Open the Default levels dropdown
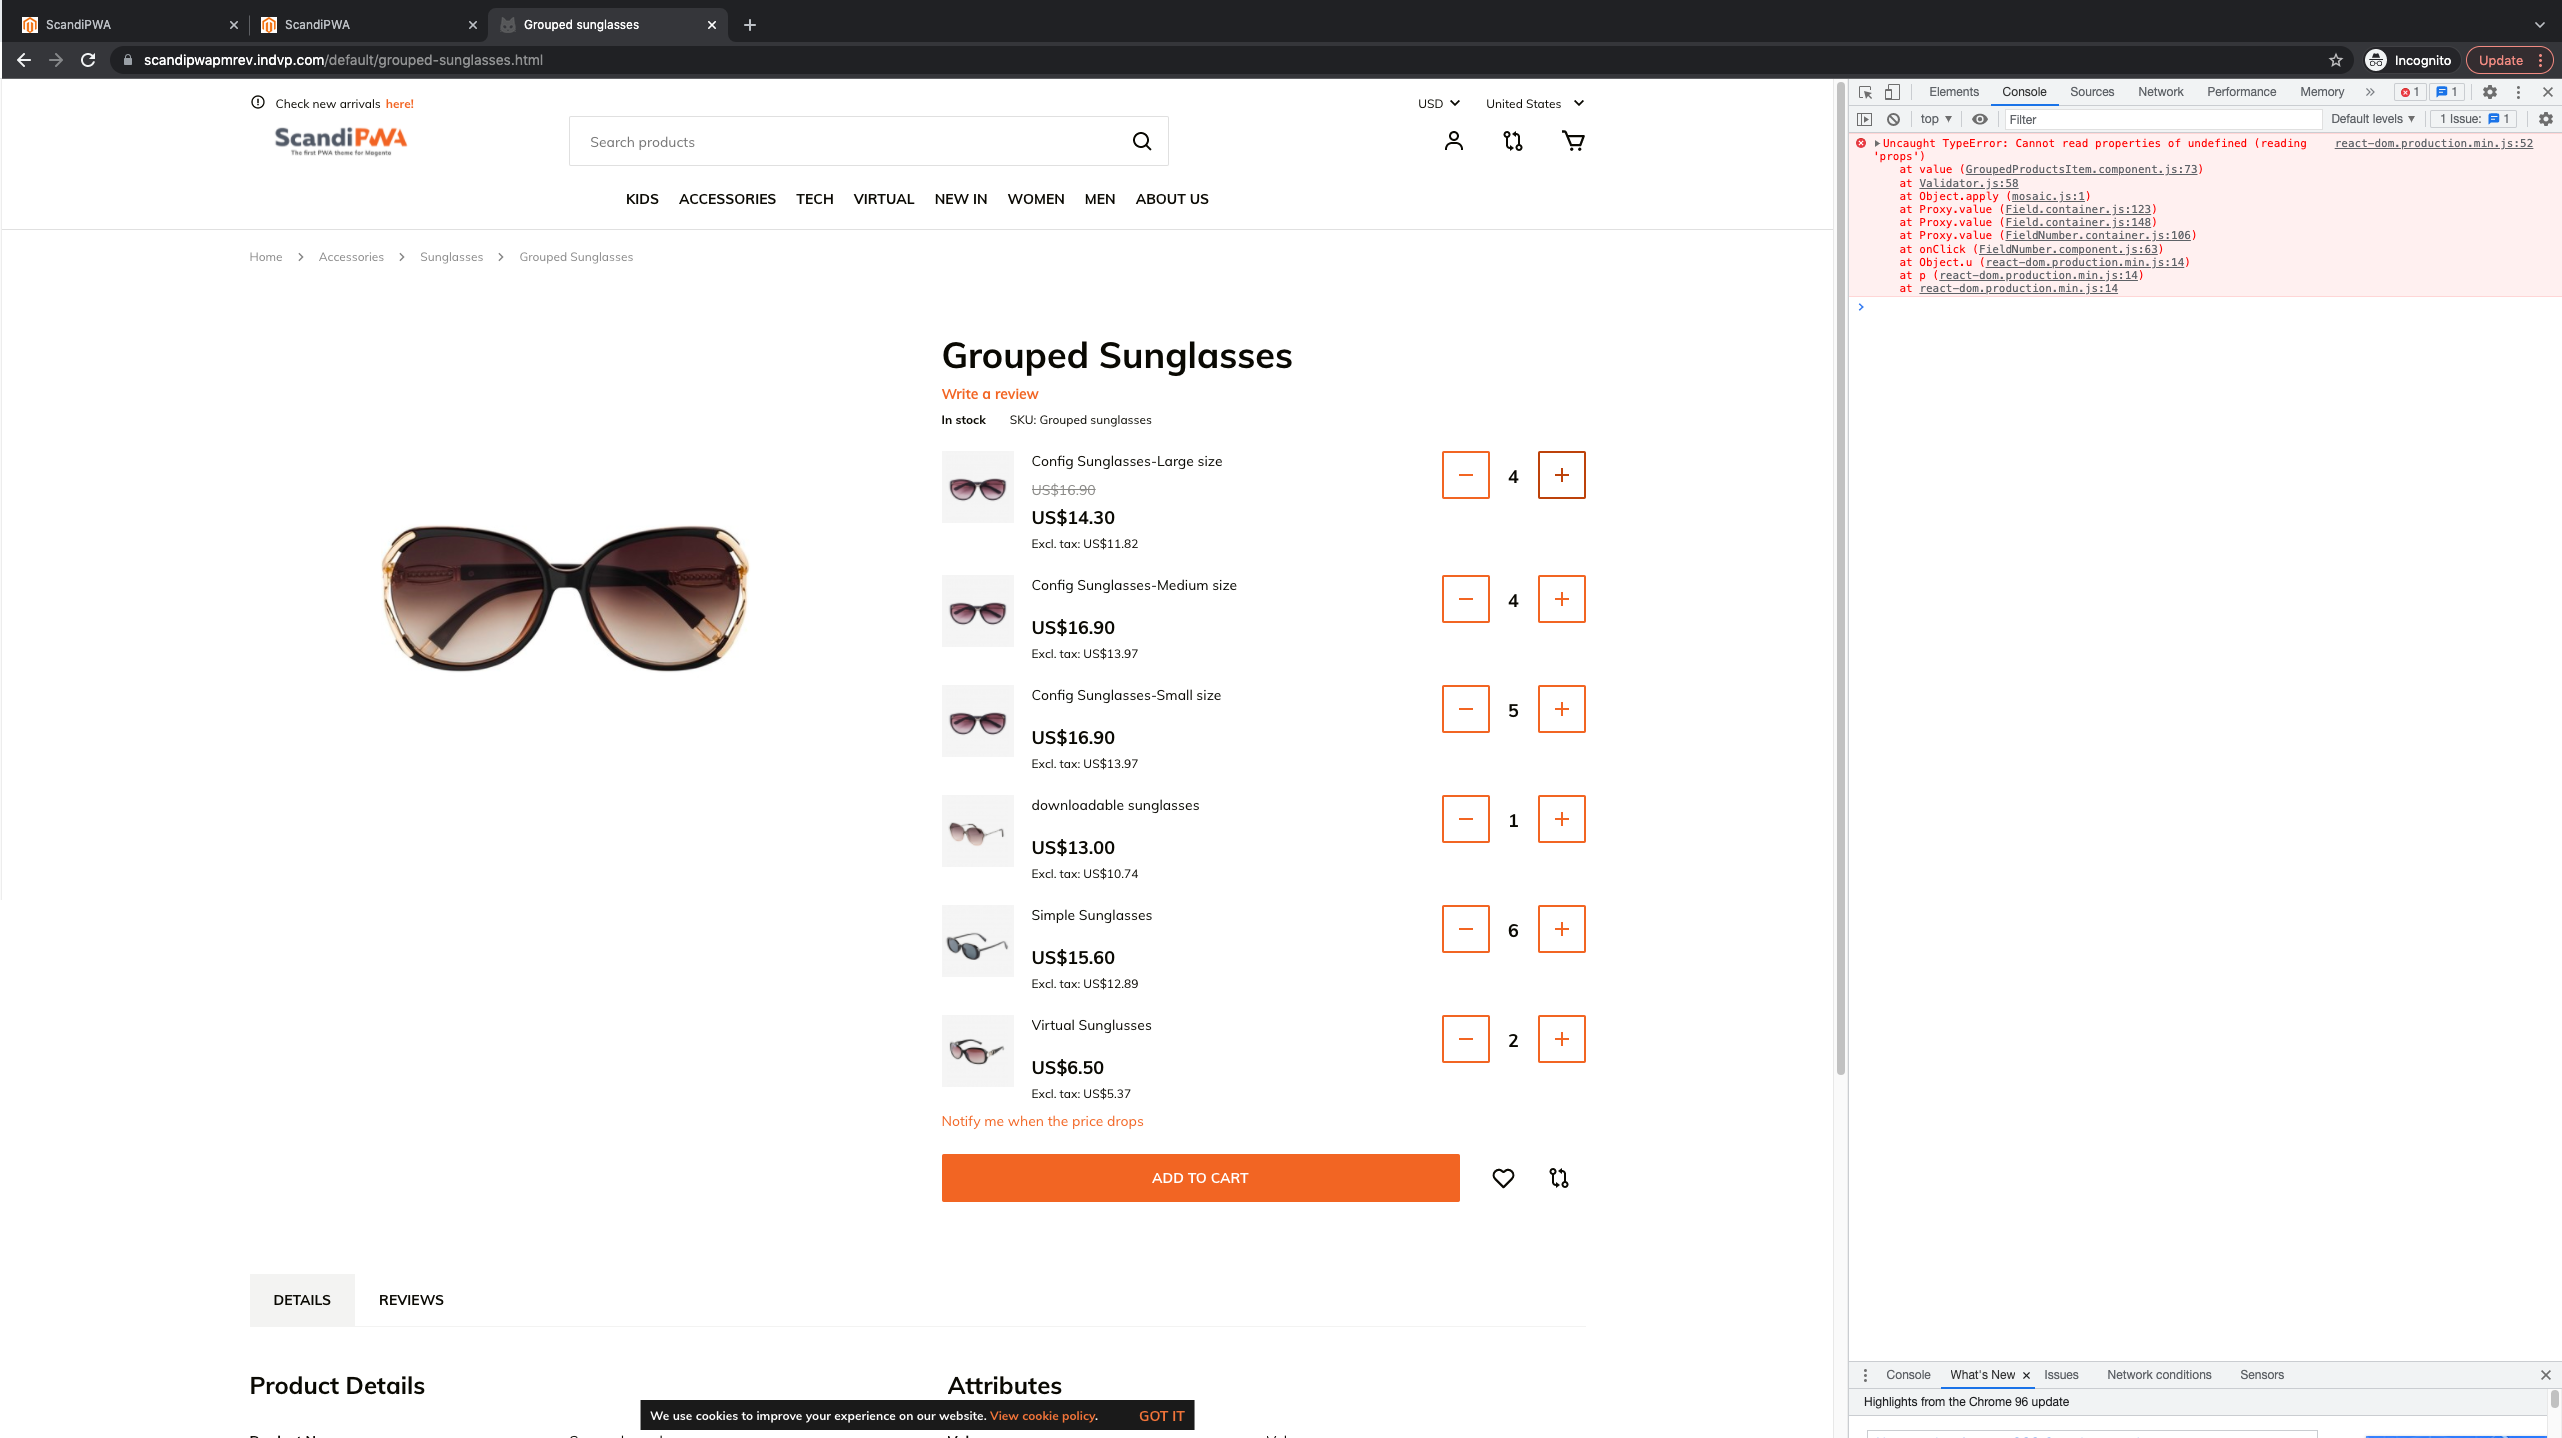The width and height of the screenshot is (2562, 1438). pos(2372,119)
